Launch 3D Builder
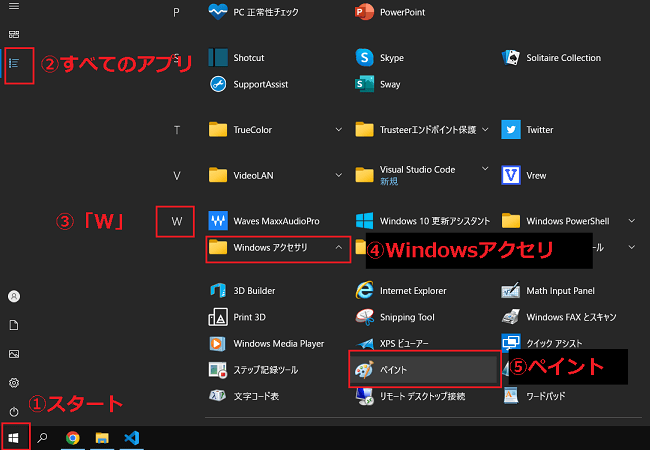 (x=242, y=290)
